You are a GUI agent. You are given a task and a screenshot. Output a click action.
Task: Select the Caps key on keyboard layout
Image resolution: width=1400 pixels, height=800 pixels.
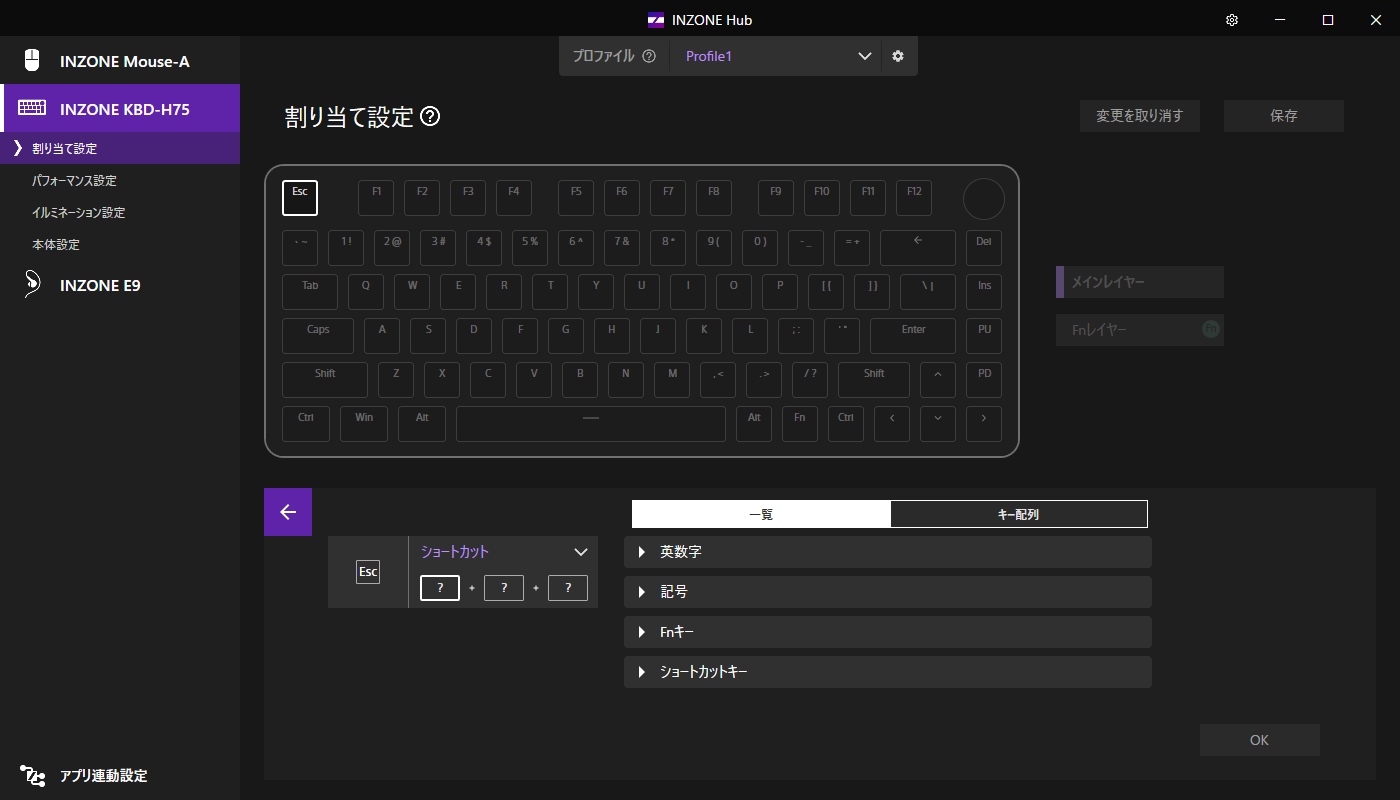coord(318,336)
